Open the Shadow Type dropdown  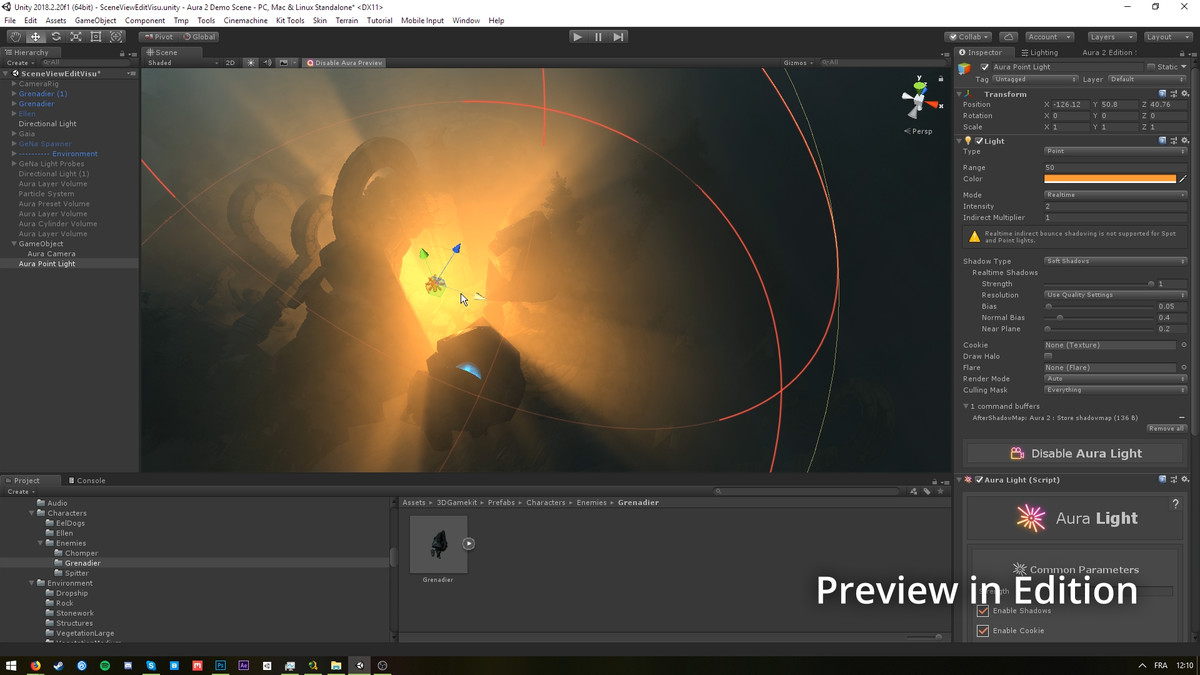tap(1115, 261)
